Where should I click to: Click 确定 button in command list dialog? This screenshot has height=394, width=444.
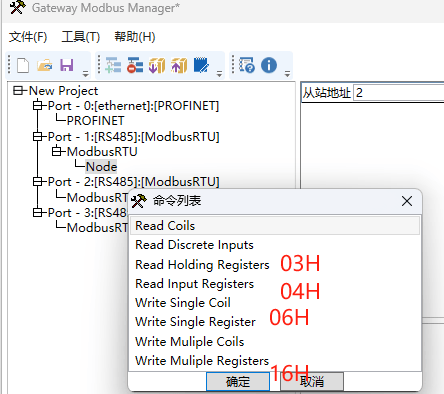(x=238, y=382)
